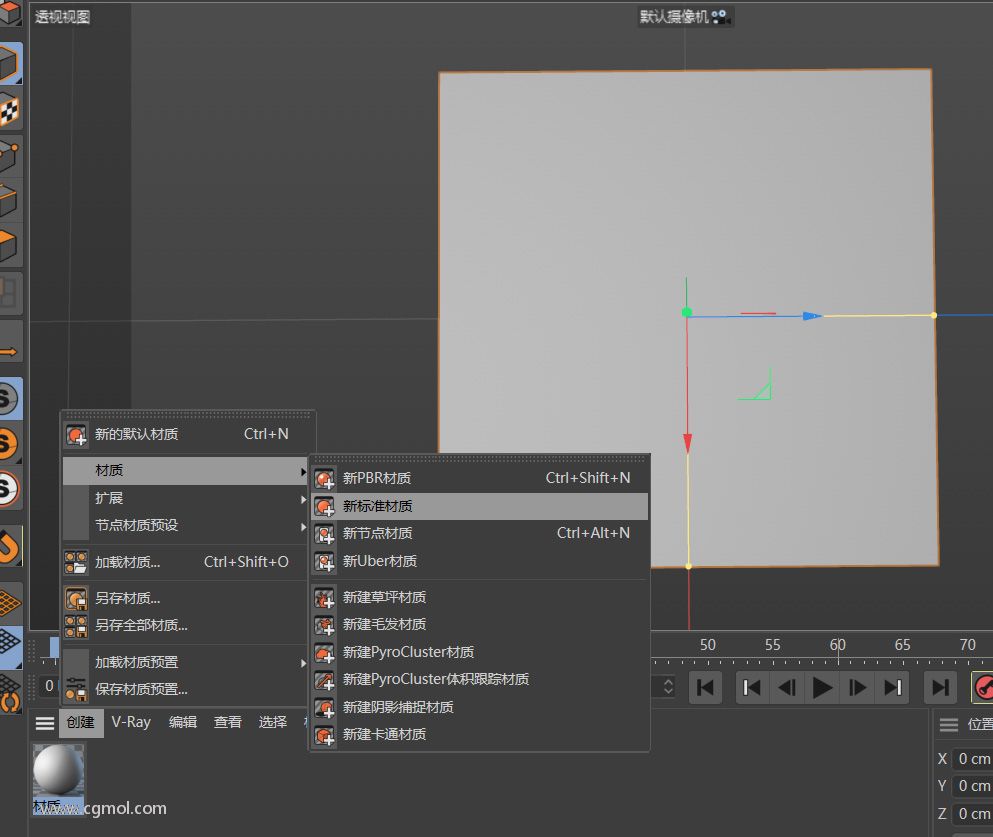Click the blue timeline playhead marker
Viewport: 993px width, 837px height.
tap(54, 648)
